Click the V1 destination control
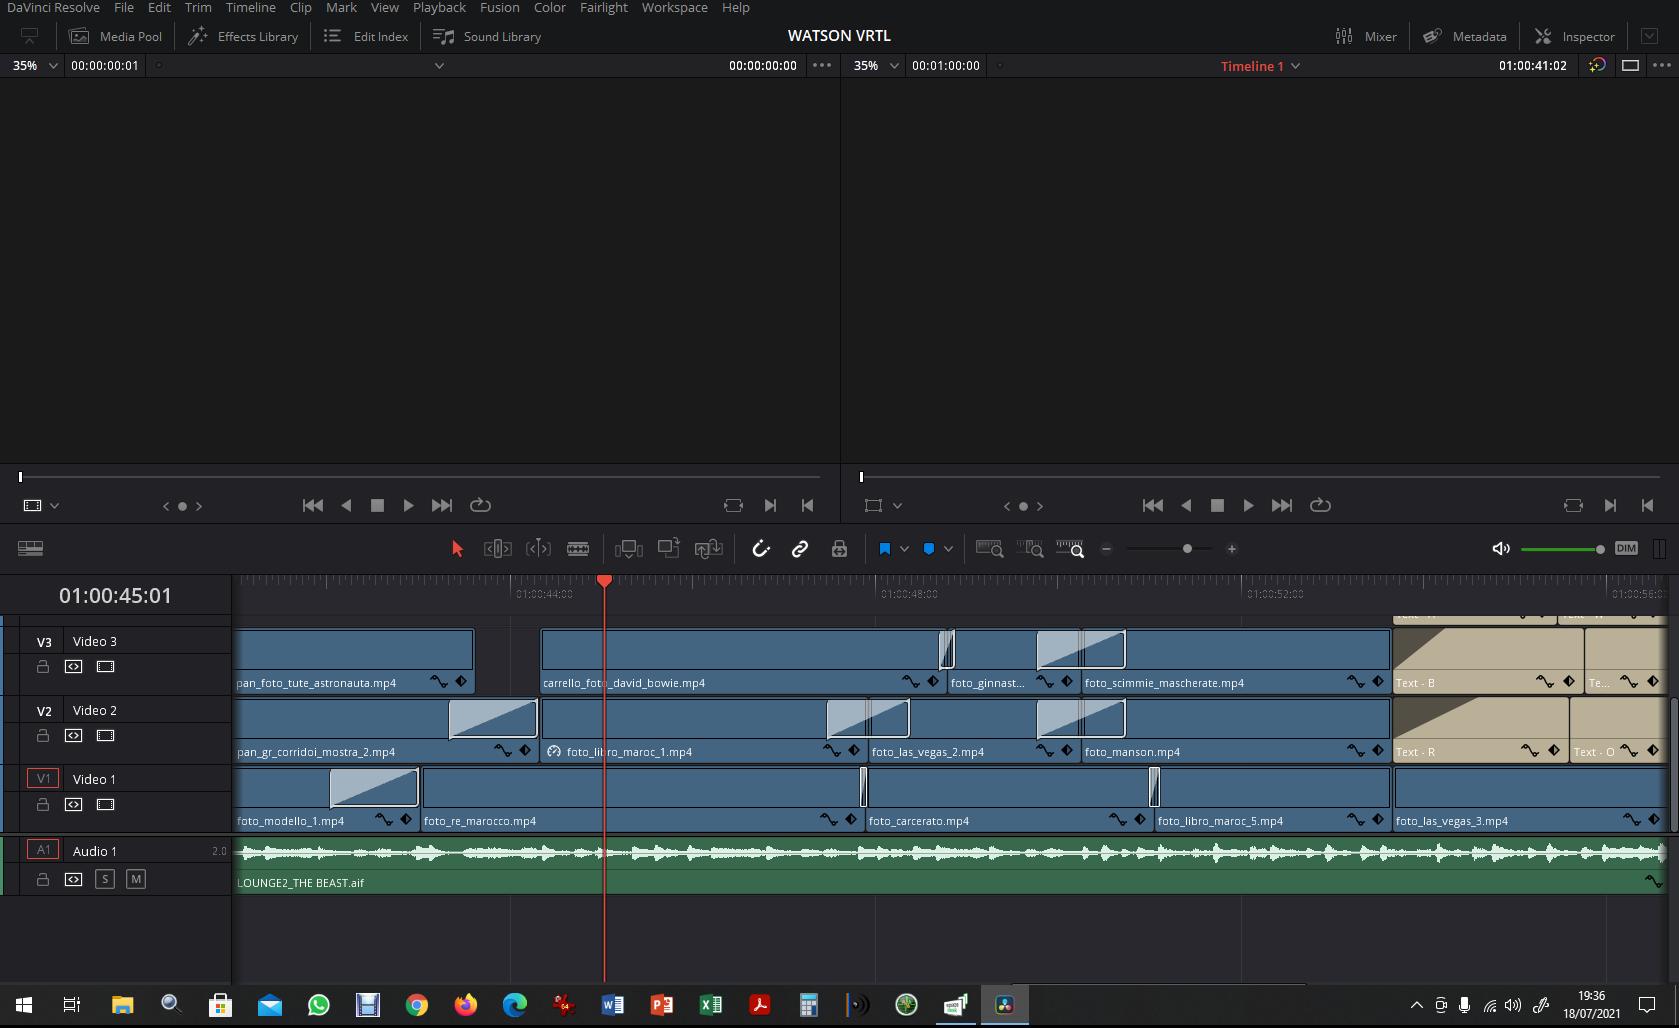The height and width of the screenshot is (1028, 1679). 43,778
